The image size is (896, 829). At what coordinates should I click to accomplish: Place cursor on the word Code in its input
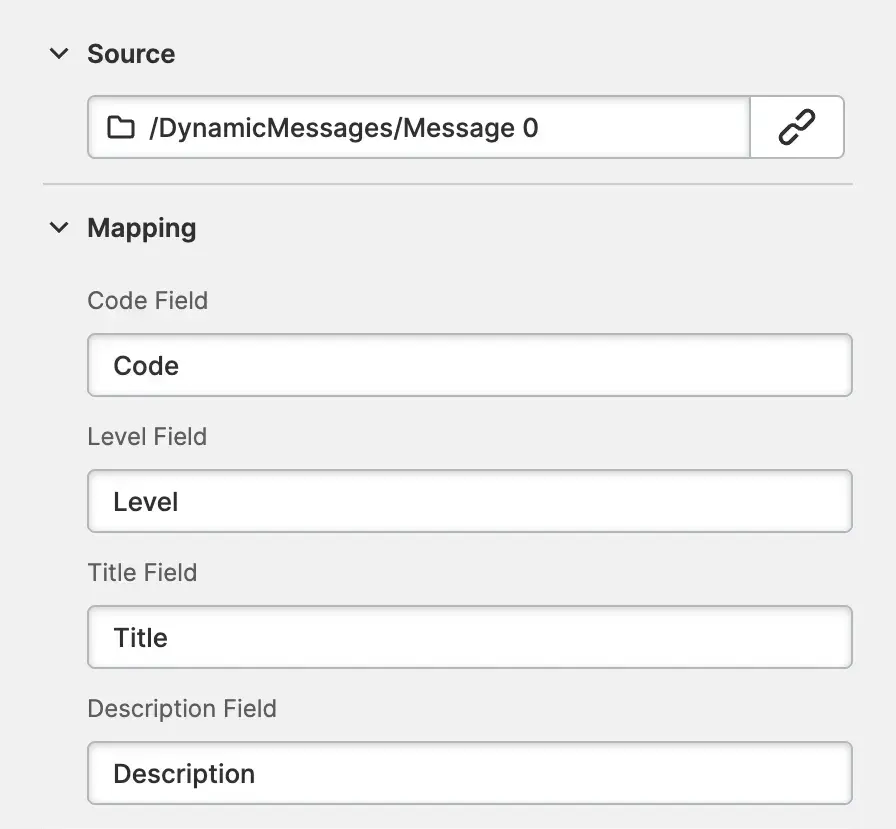(146, 366)
